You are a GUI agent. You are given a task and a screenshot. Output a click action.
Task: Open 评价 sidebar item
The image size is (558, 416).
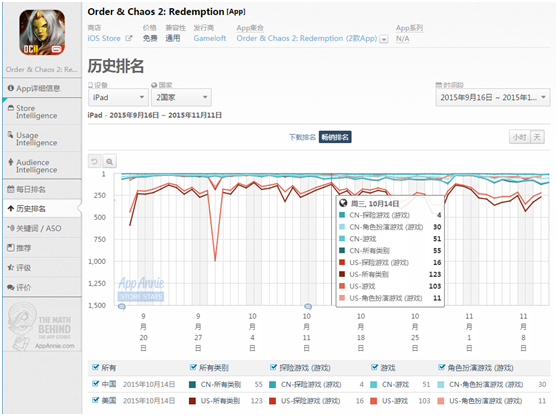42,287
